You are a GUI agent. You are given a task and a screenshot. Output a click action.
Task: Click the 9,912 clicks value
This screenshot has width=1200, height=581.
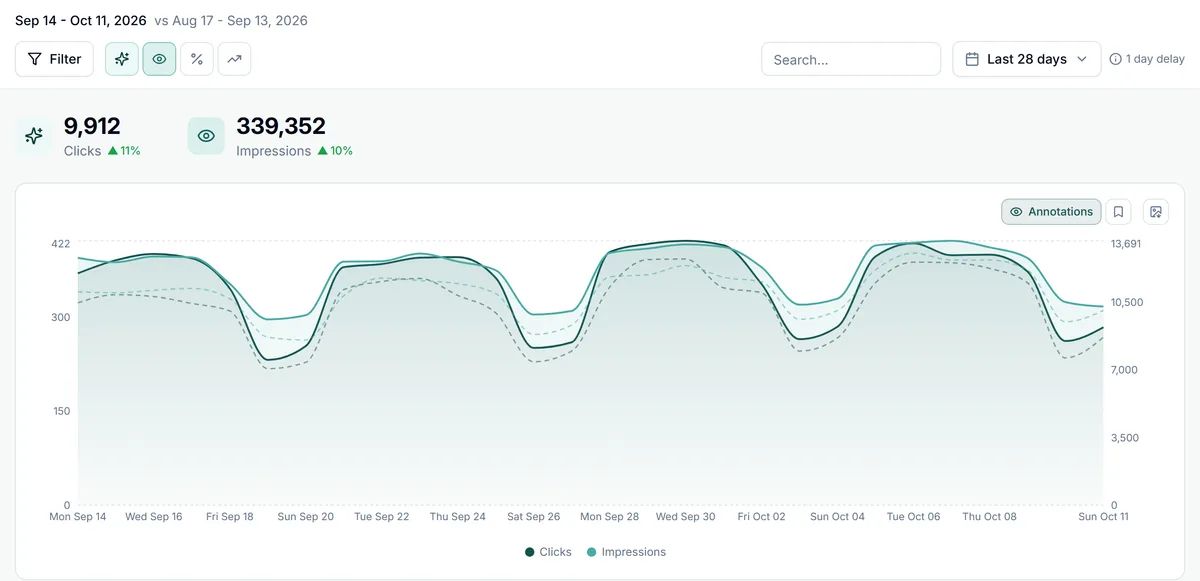click(92, 126)
